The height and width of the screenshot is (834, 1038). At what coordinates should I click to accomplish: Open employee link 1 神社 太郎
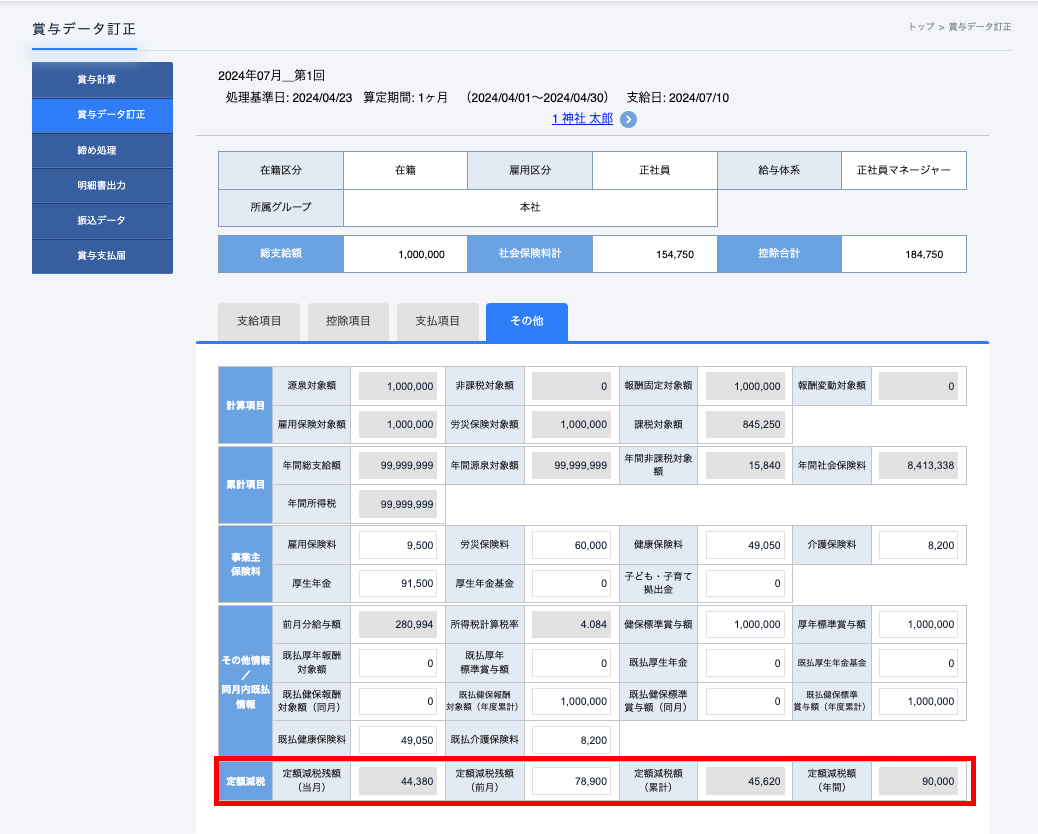[583, 118]
